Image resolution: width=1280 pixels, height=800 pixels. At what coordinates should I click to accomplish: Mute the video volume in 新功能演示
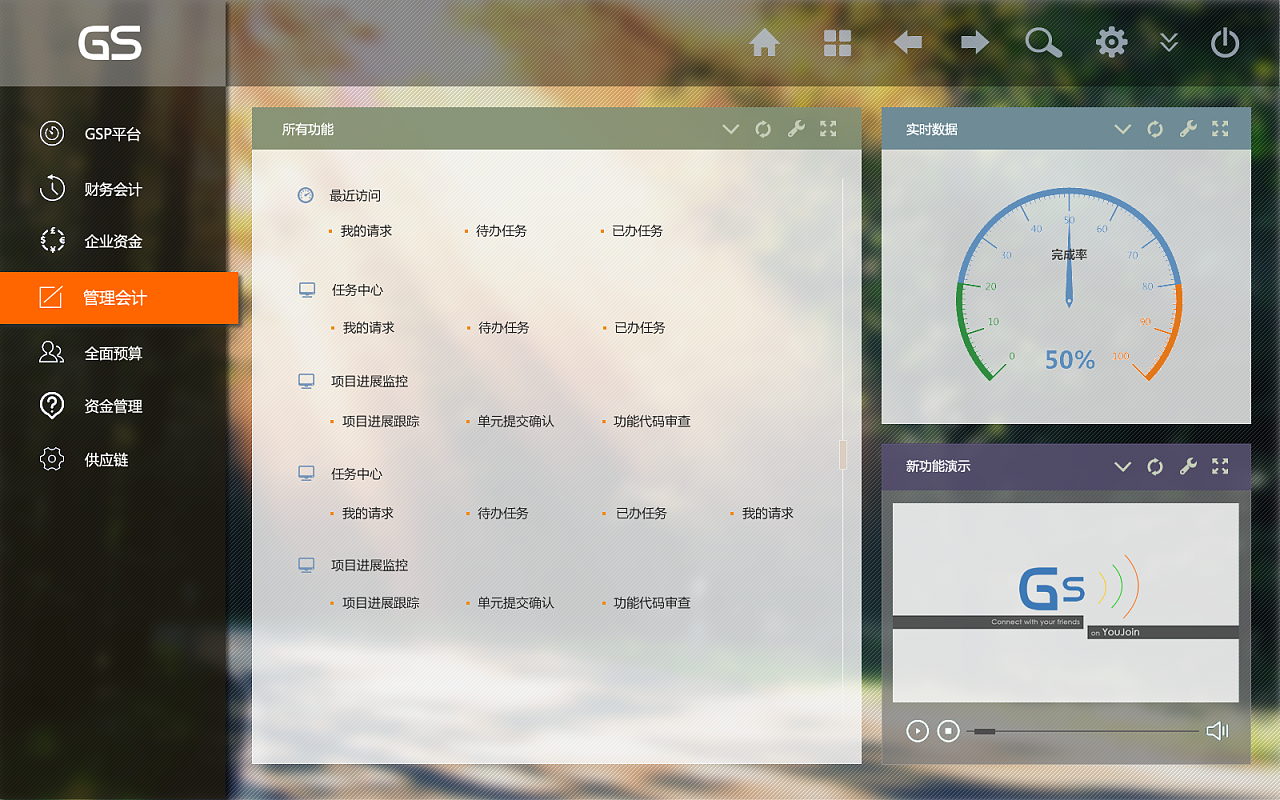pyautogui.click(x=1217, y=731)
